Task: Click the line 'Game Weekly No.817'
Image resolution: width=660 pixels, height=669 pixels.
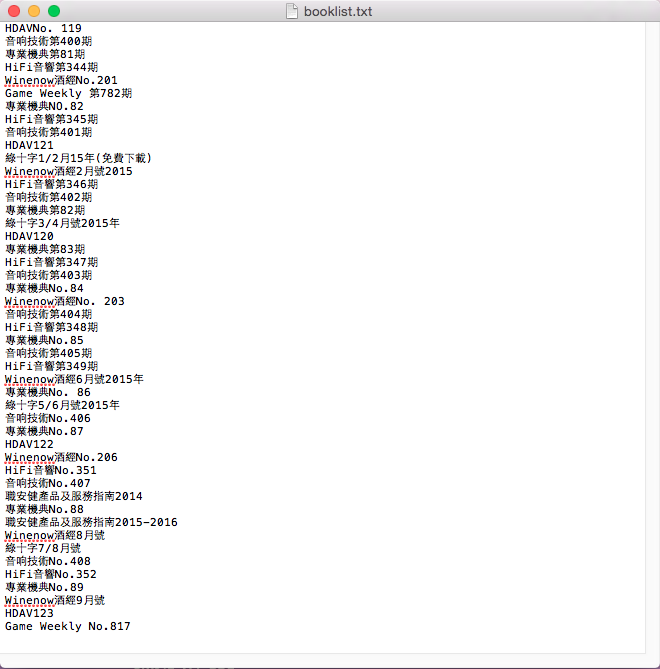Action: 68,626
